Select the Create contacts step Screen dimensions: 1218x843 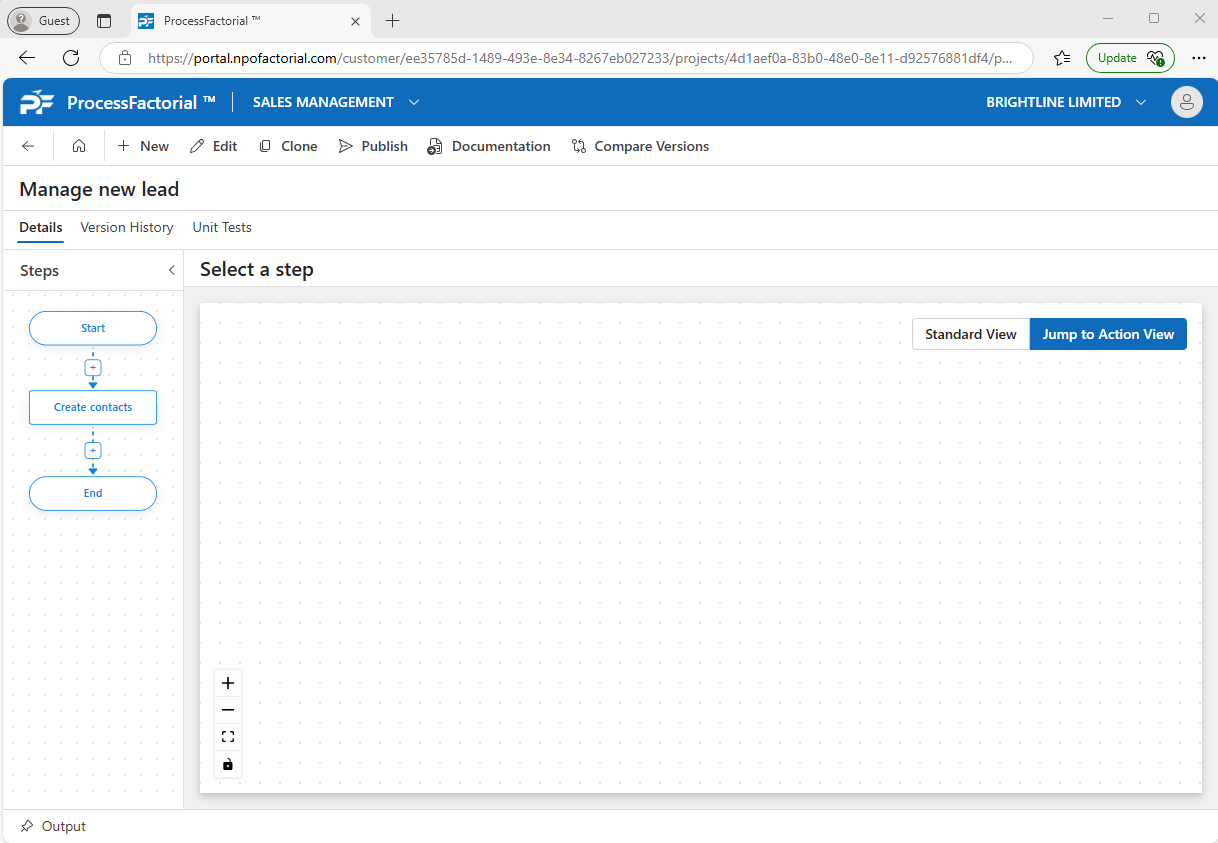coord(93,407)
